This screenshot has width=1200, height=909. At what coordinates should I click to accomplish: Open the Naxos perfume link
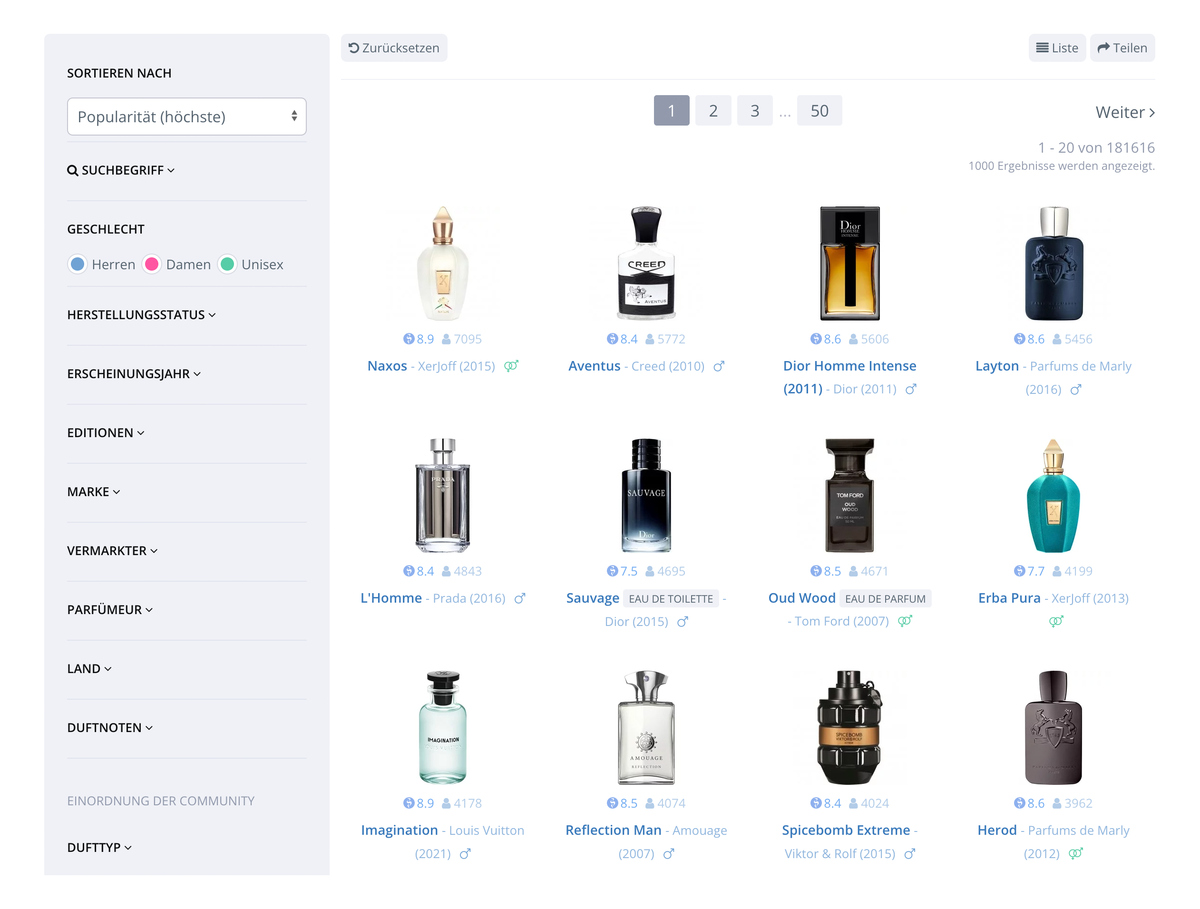387,366
